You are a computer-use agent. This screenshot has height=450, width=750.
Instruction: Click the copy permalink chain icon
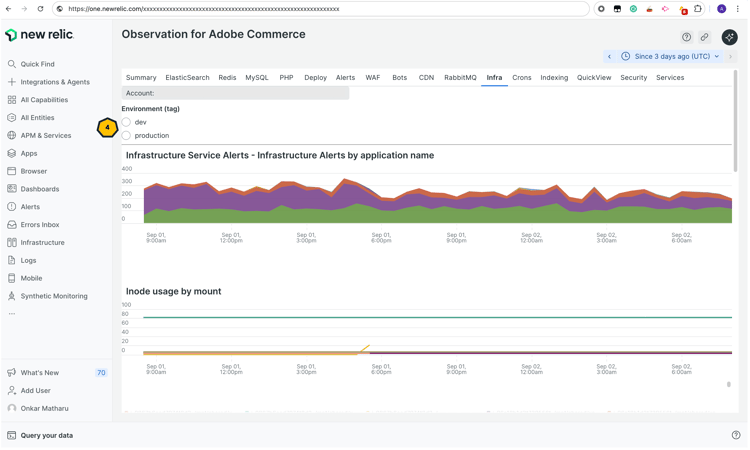(704, 37)
